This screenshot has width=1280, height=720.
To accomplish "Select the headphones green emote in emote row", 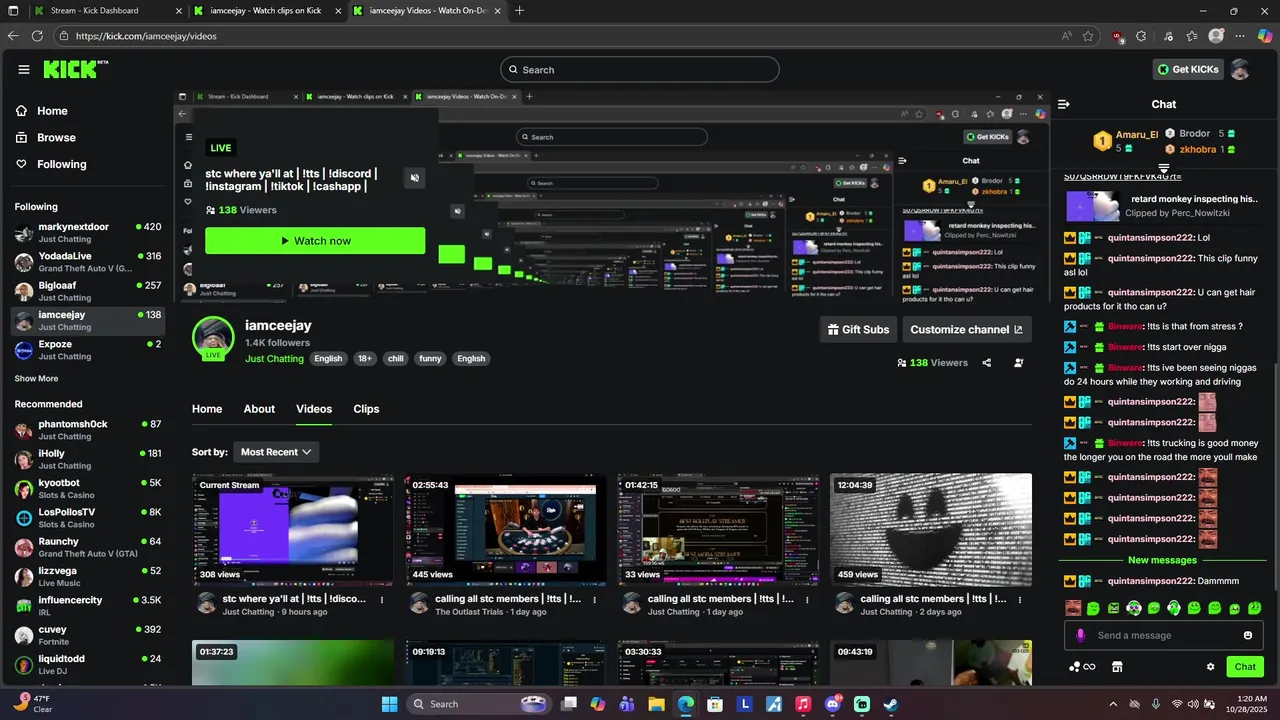I will click(1174, 608).
